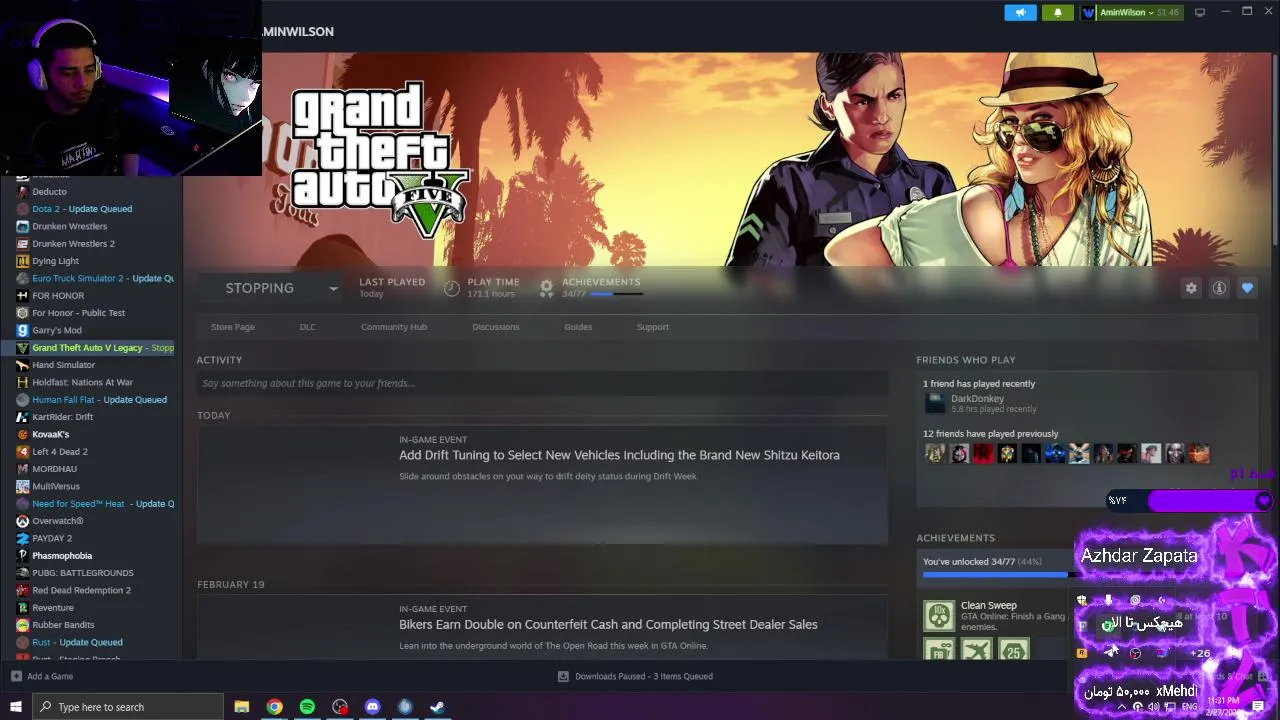Screen dimensions: 1280x720
Task: Click the PAYDAY 2 game icon
Action: pos(22,538)
